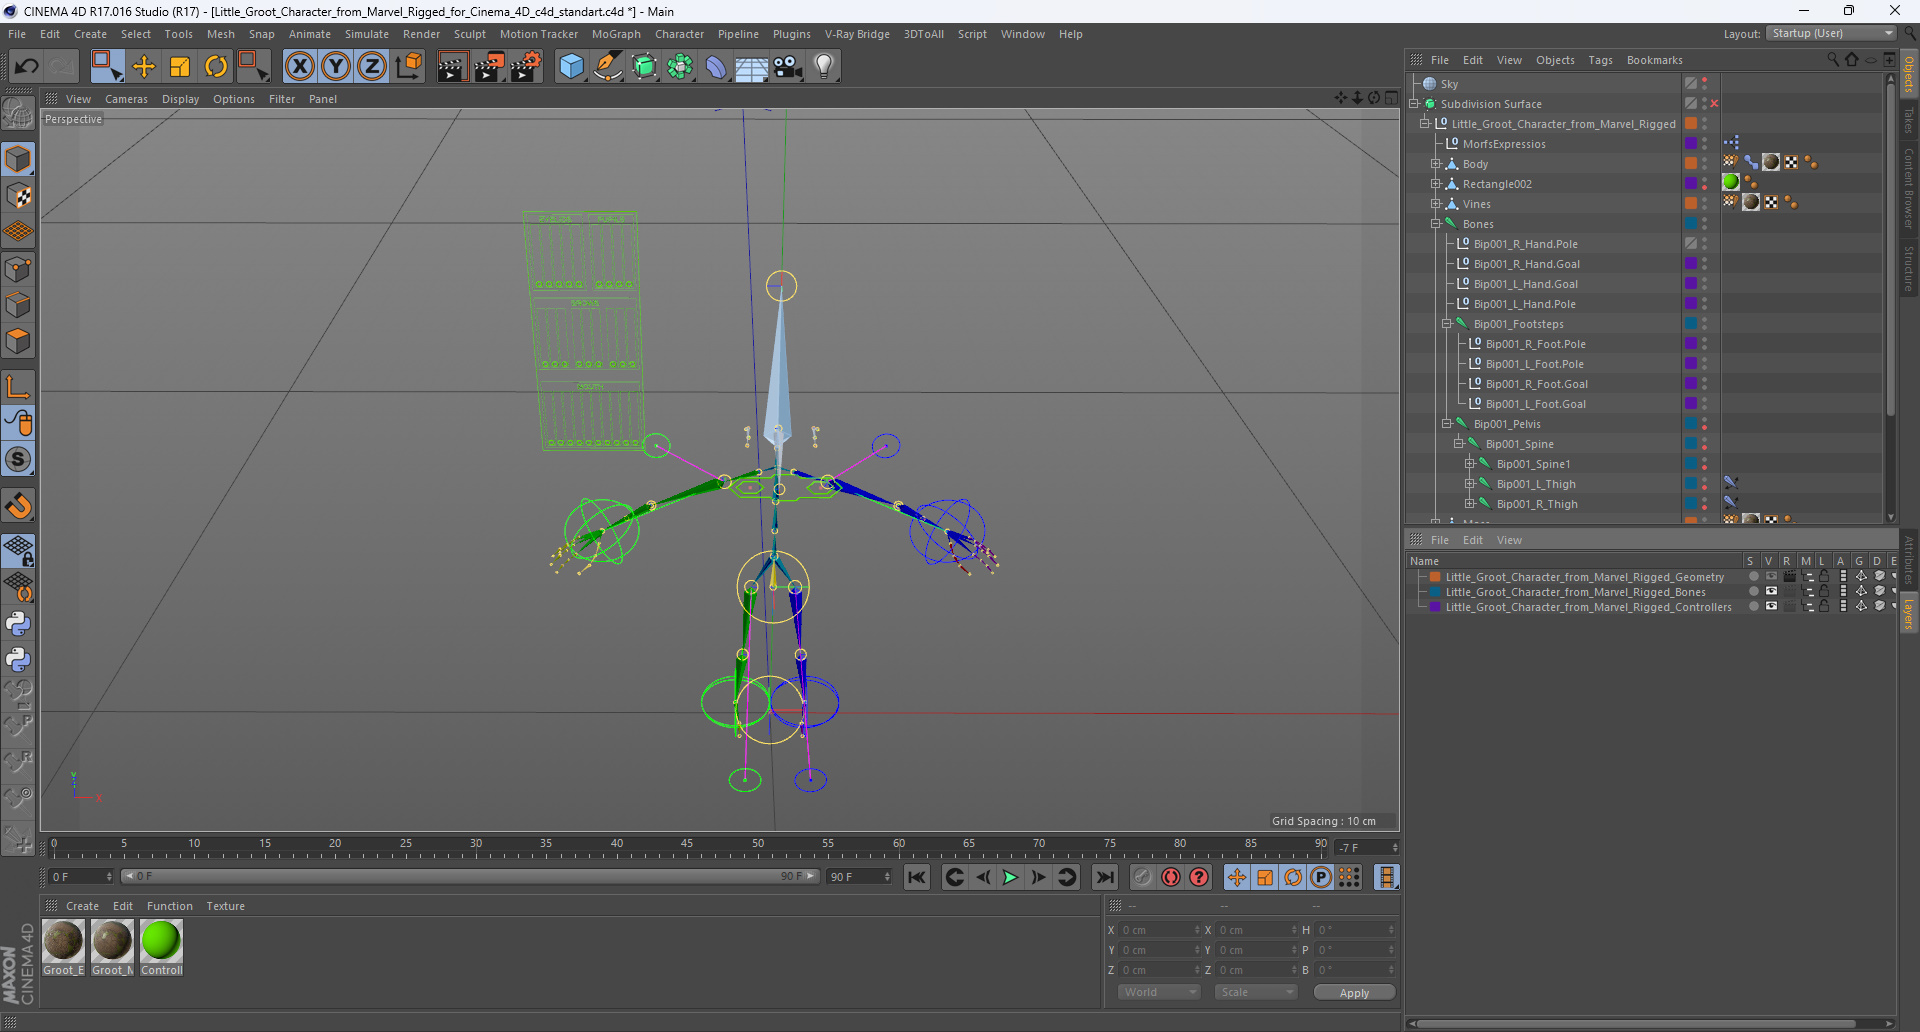This screenshot has height=1032, width=1920.
Task: Toggle Bones layer view visibility
Action: [x=1771, y=592]
